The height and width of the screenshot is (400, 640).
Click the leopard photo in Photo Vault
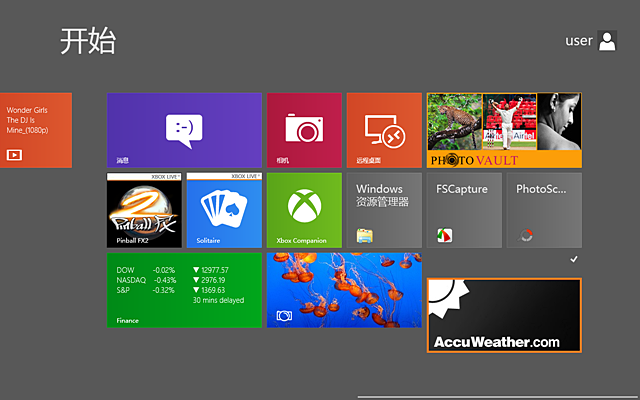455,122
